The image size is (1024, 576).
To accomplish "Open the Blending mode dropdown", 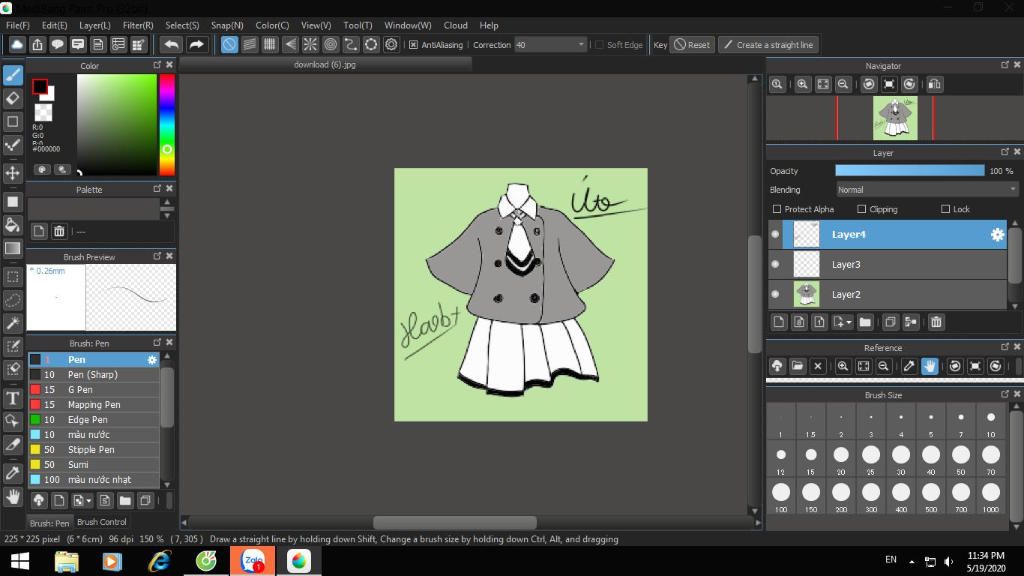I will (927, 189).
